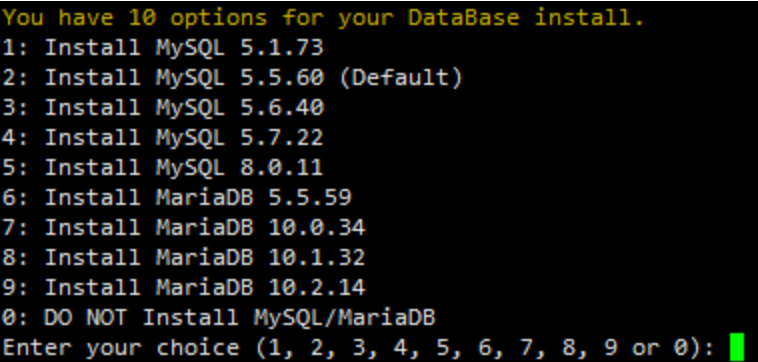
Task: Select the 'Install MariaDB 10.1.32' line
Action: pos(184,258)
